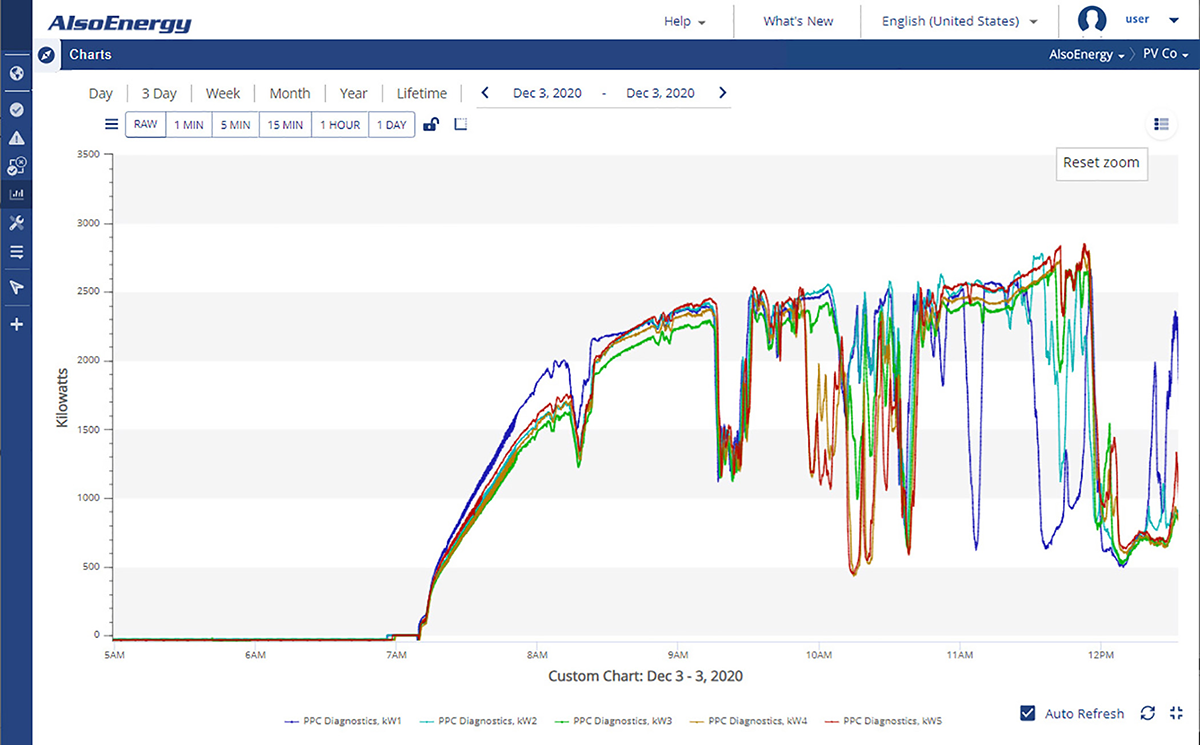Open the chart legend list icon
The height and width of the screenshot is (745, 1200).
pos(1161,124)
